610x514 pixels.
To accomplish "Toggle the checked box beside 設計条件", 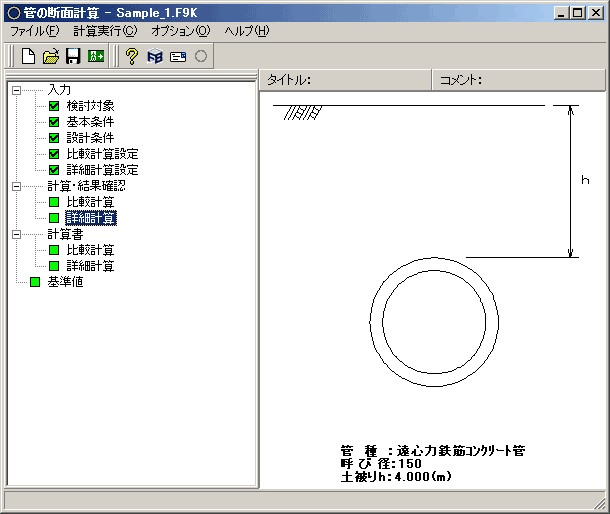I will (54, 138).
